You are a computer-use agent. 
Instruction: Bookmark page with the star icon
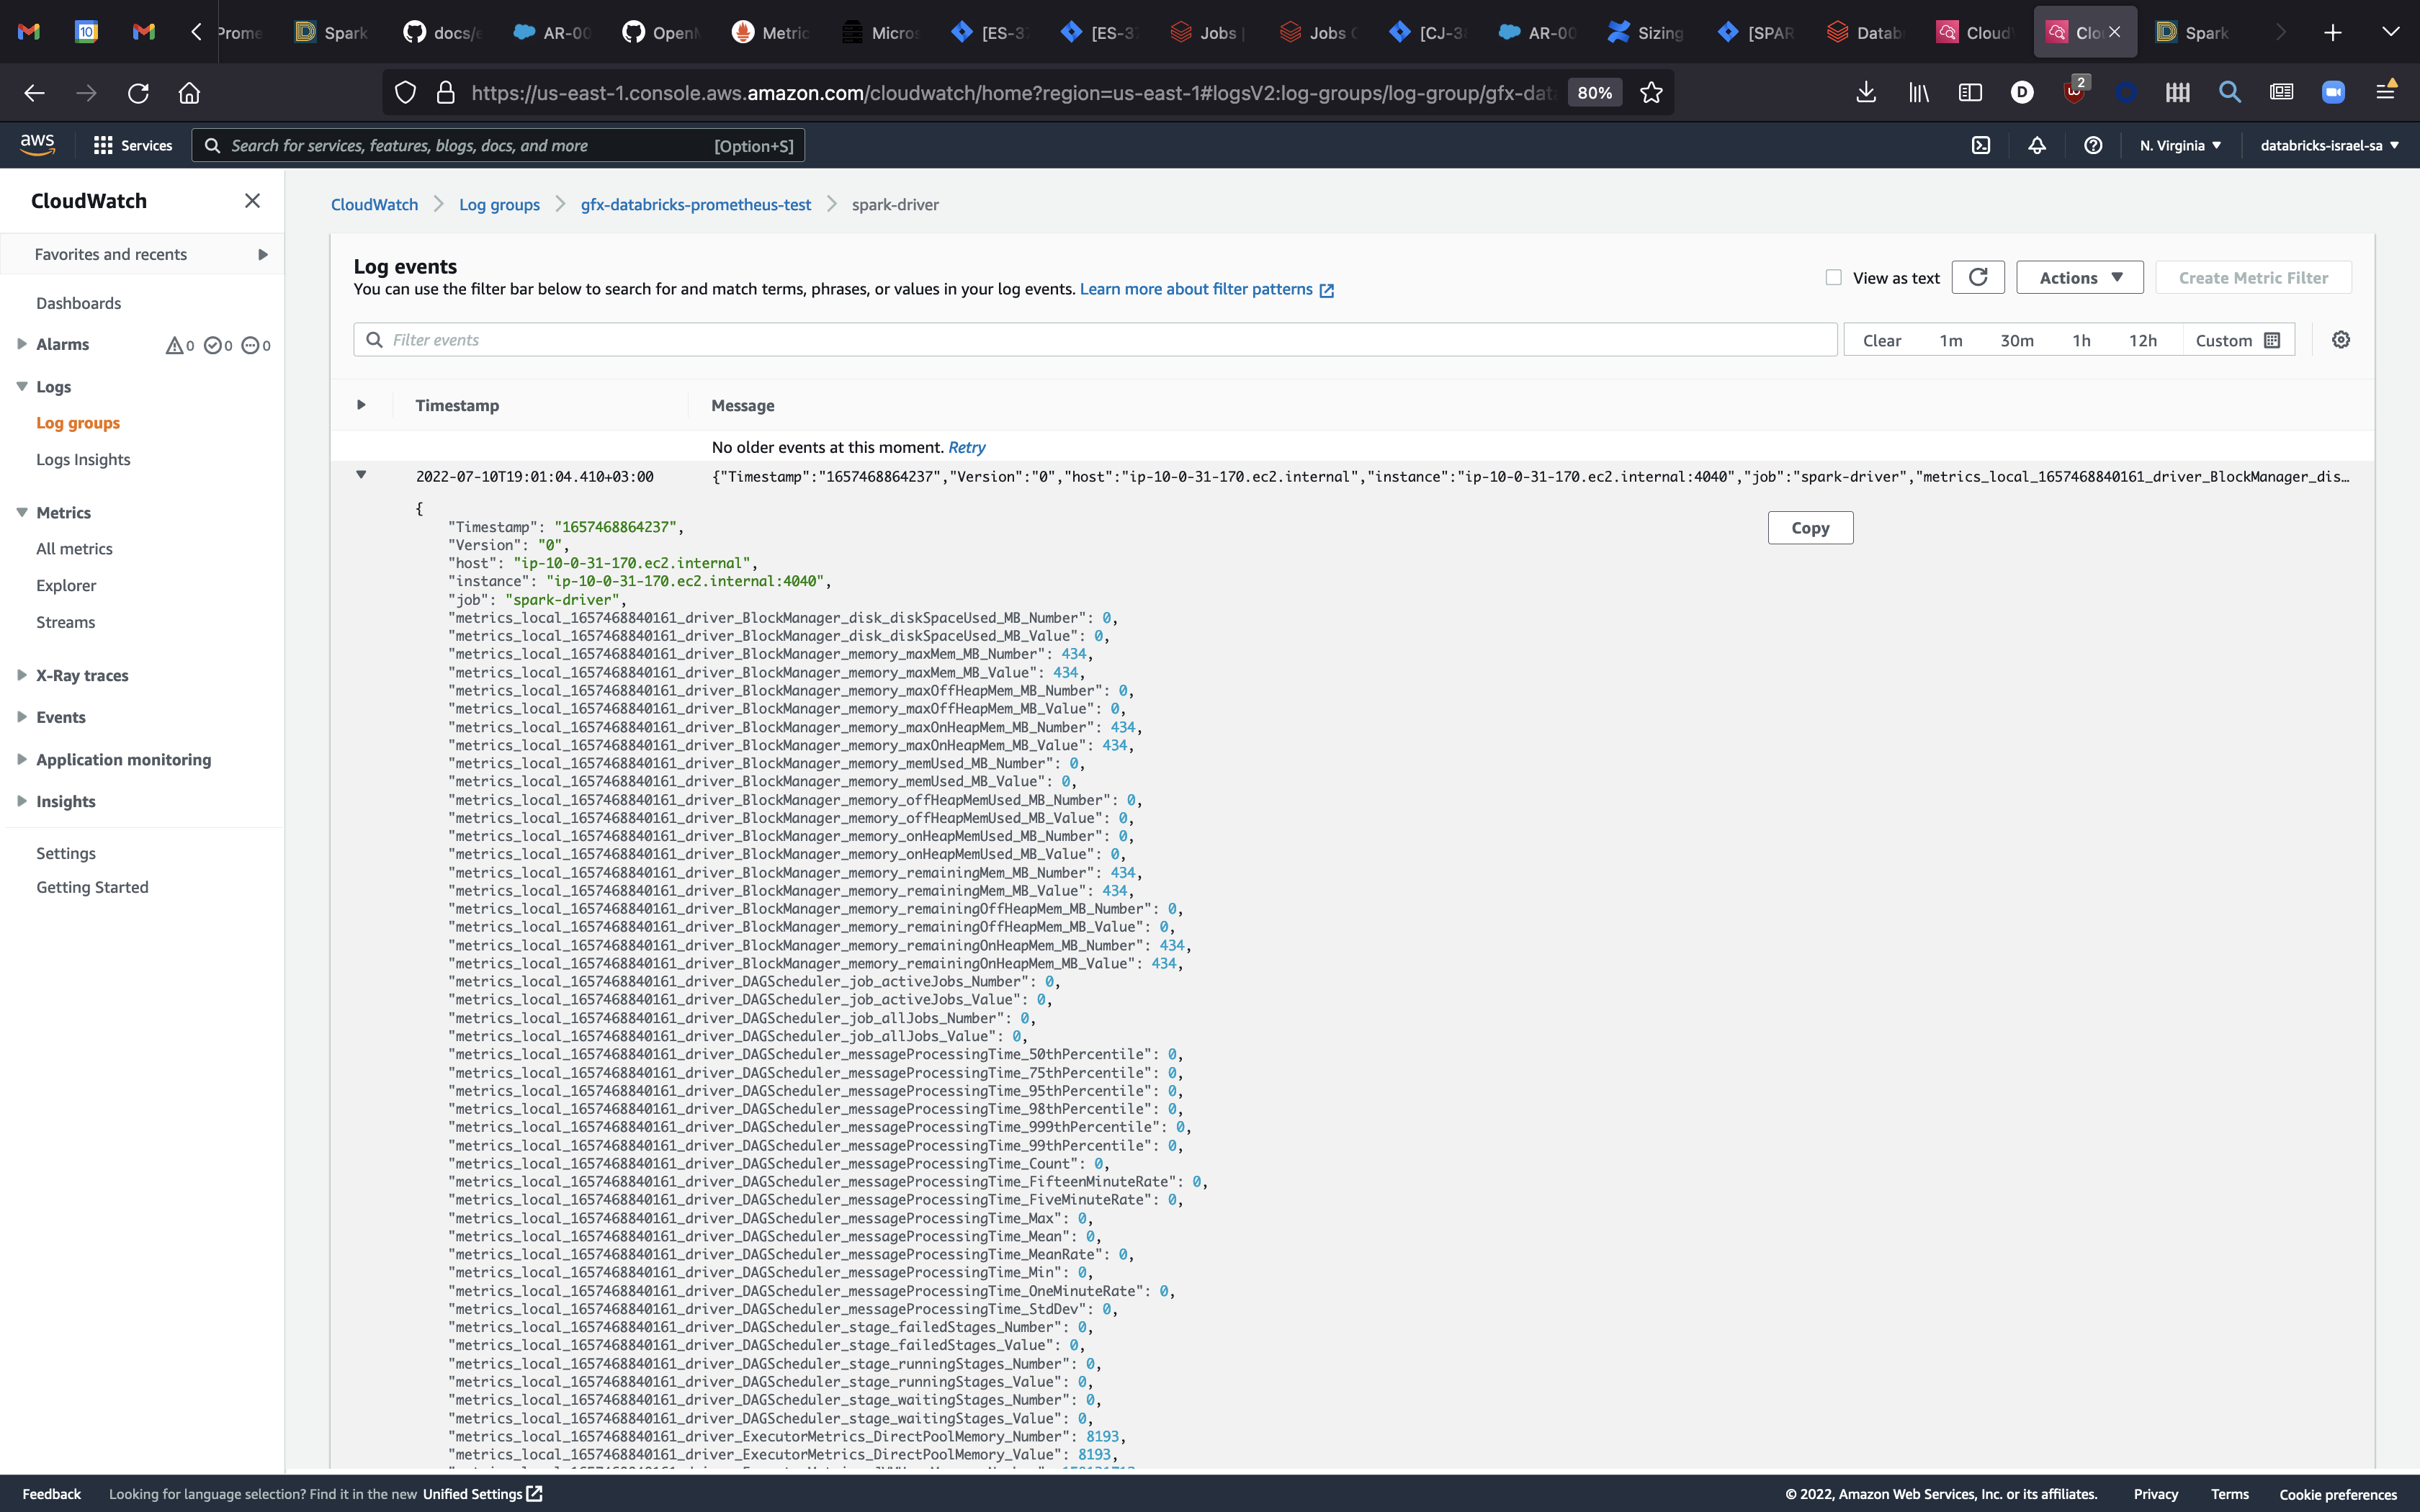click(1651, 93)
